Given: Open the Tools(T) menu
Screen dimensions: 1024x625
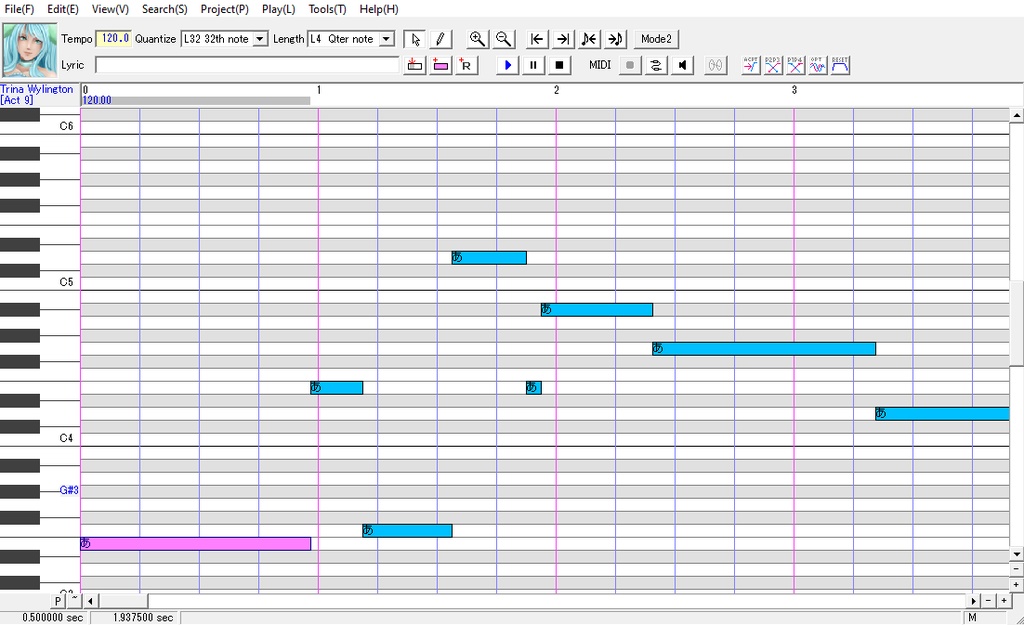Looking at the screenshot, I should [x=327, y=9].
